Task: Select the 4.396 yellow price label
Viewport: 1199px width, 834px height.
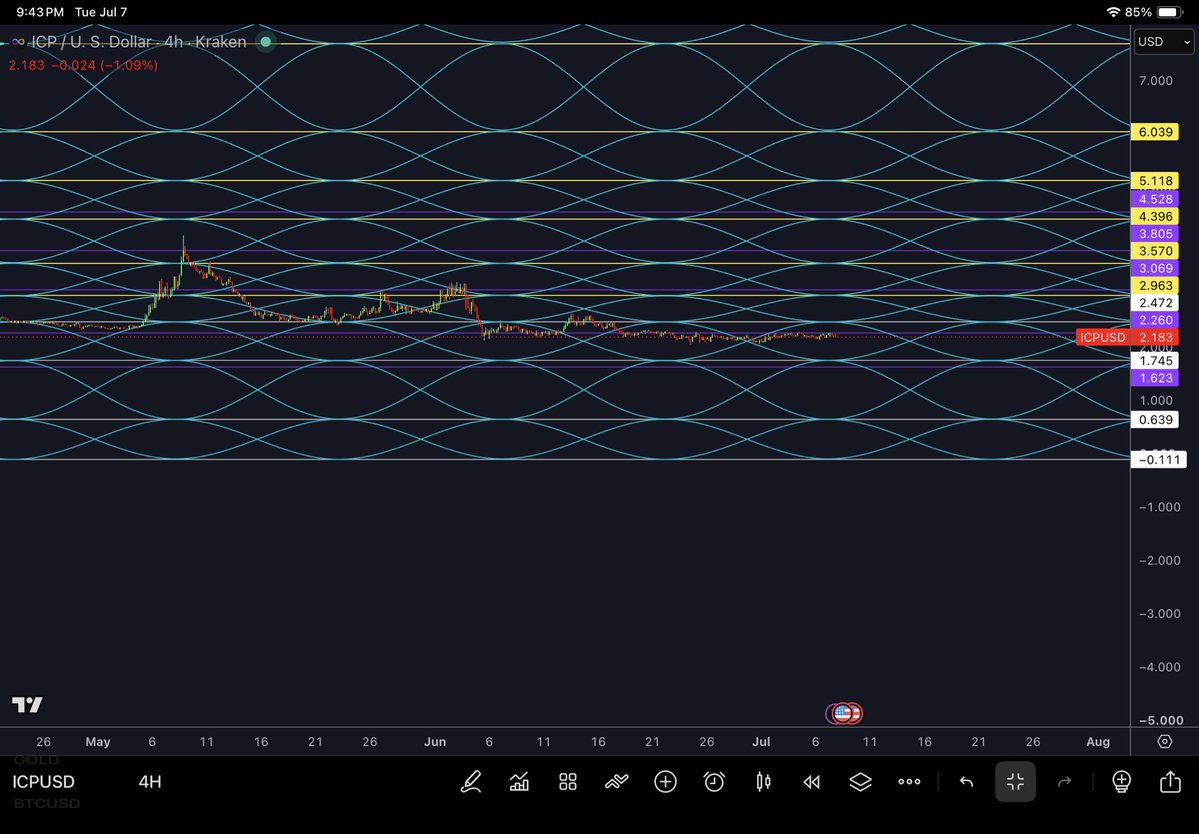Action: pos(1155,216)
